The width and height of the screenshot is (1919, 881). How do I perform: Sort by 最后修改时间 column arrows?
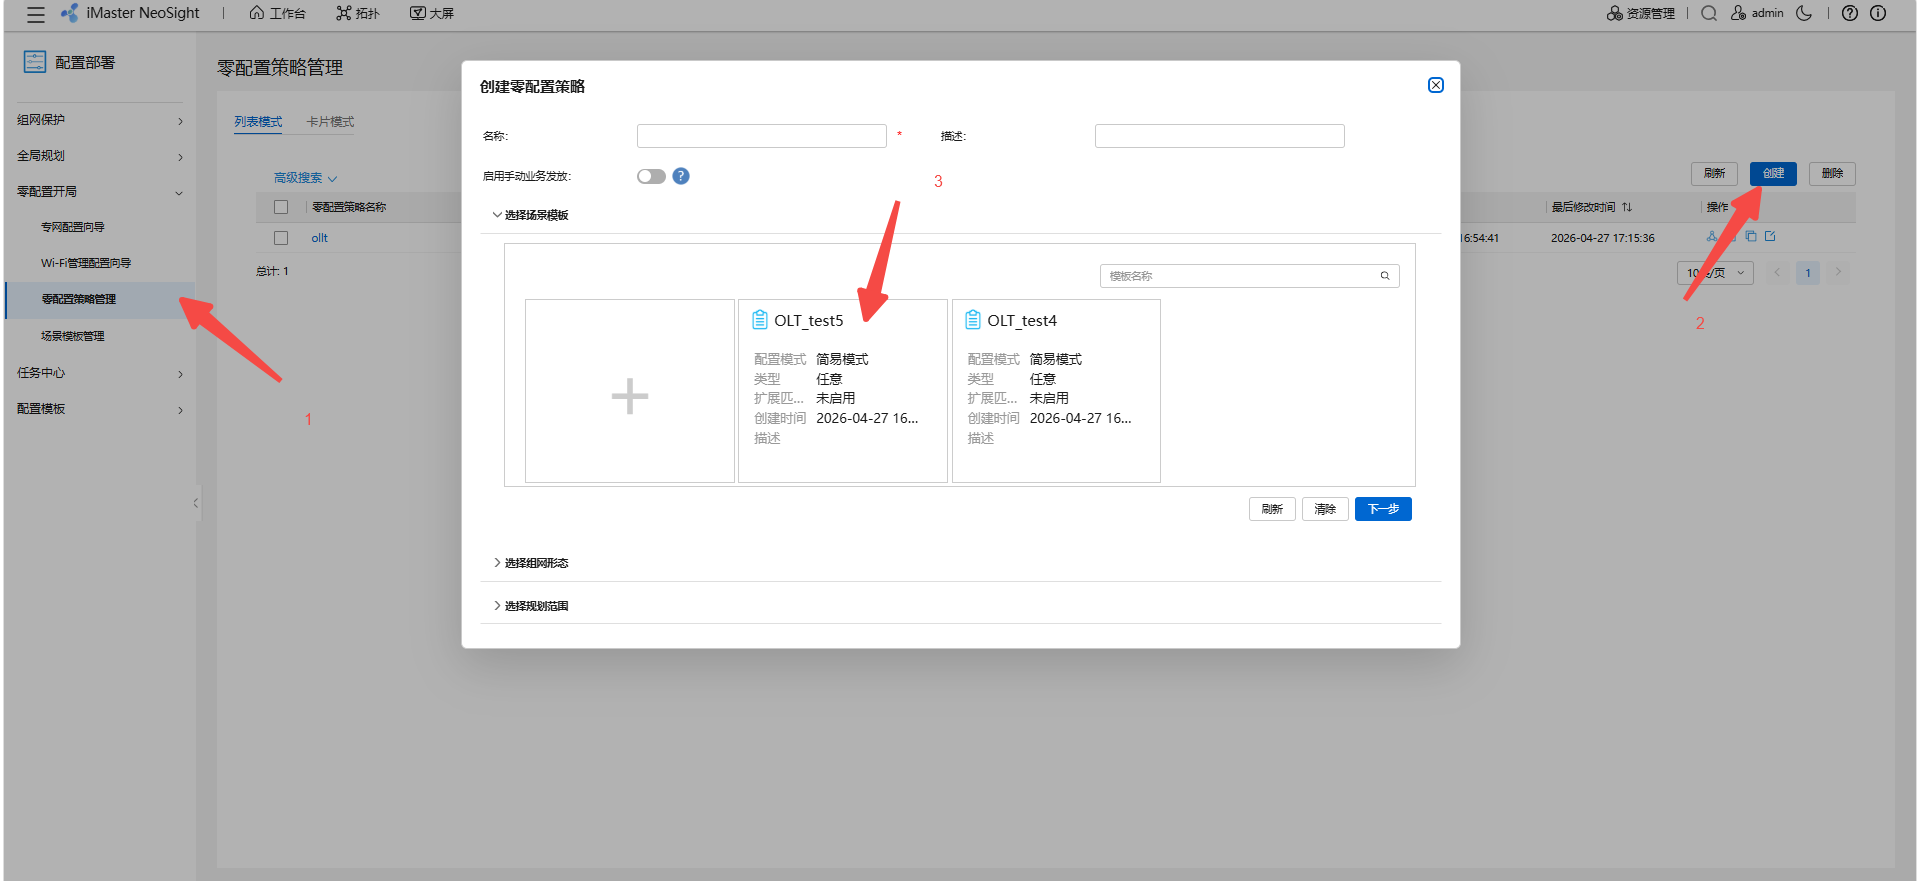1627,207
